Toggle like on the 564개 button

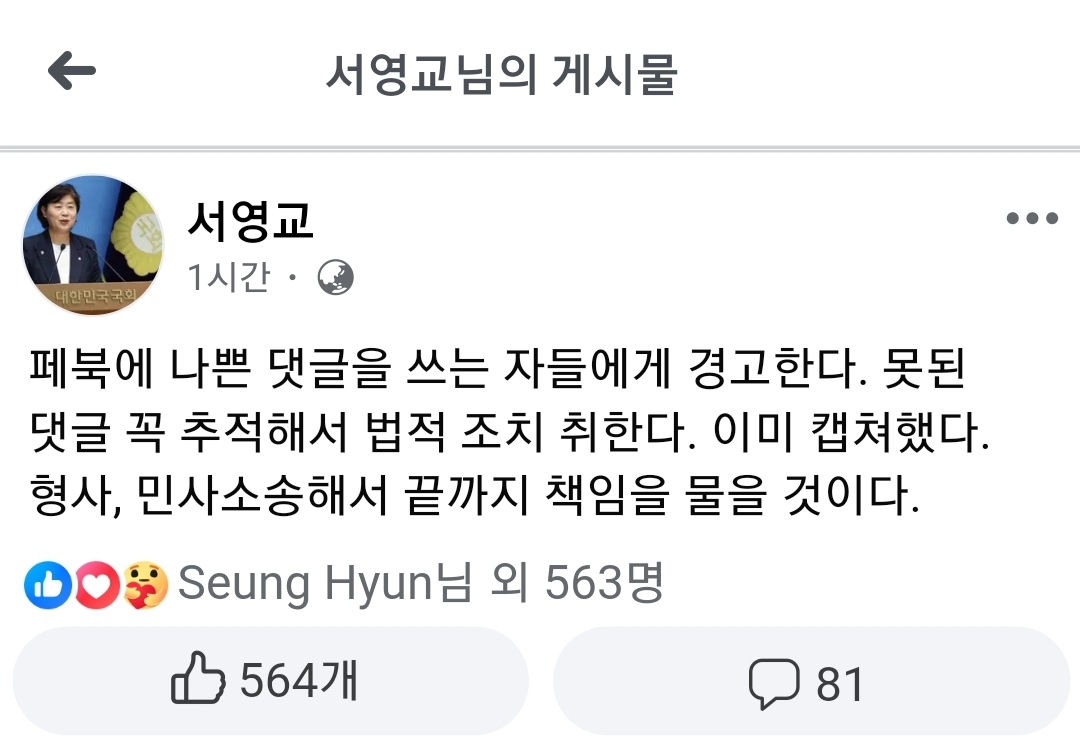(271, 680)
